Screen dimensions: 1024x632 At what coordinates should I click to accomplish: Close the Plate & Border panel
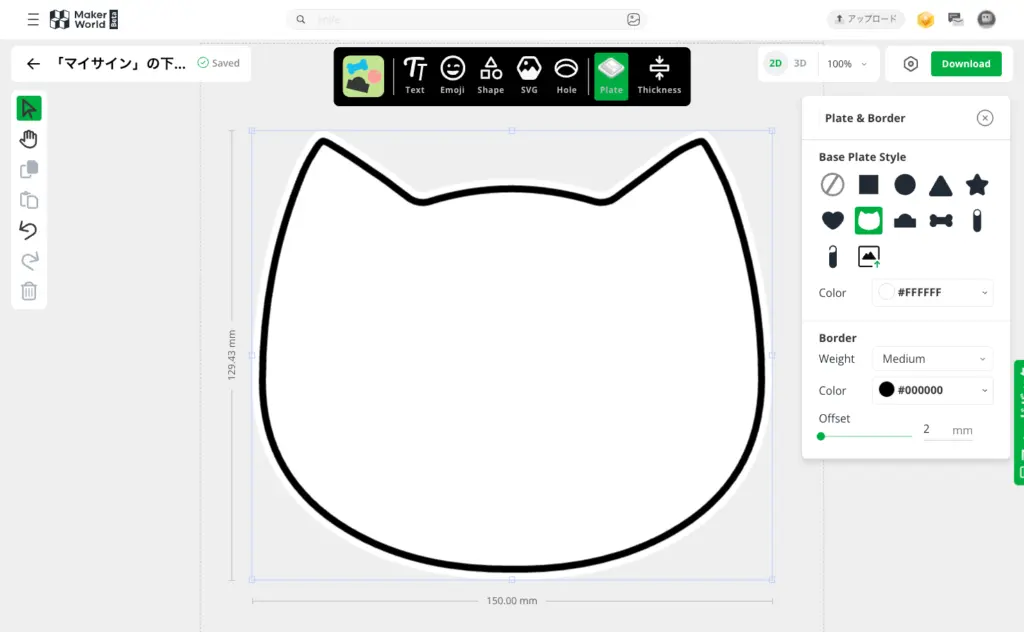[985, 118]
